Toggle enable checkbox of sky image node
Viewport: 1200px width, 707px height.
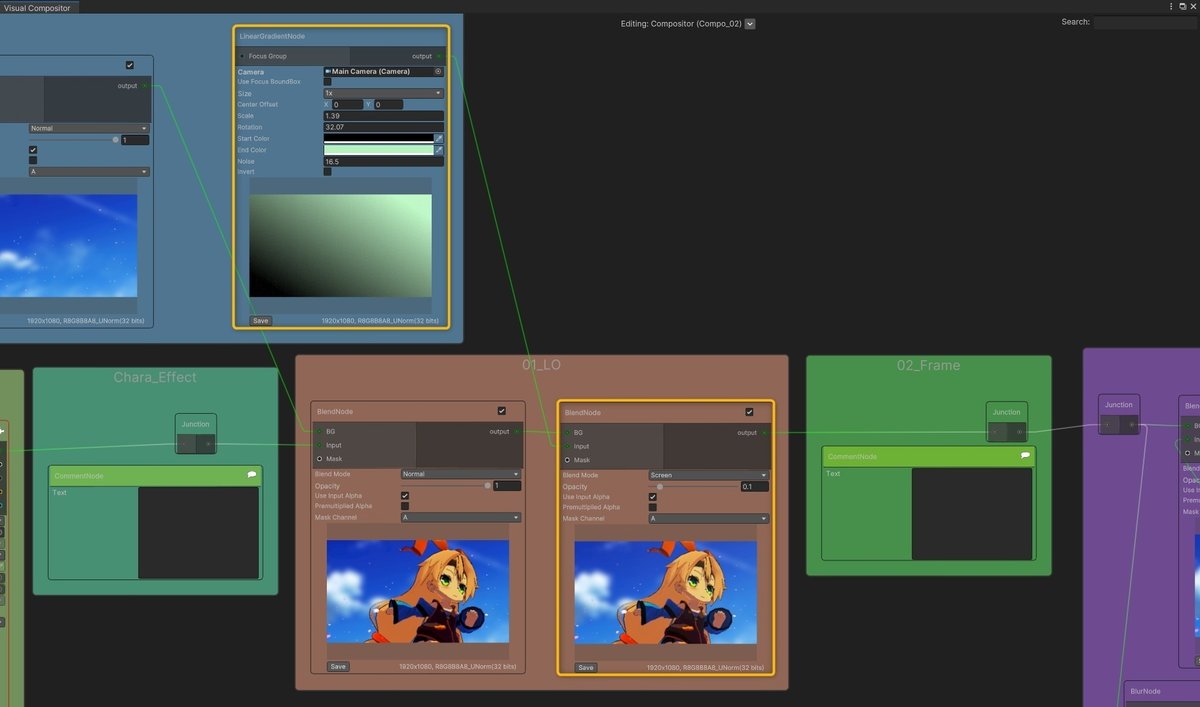coord(130,65)
